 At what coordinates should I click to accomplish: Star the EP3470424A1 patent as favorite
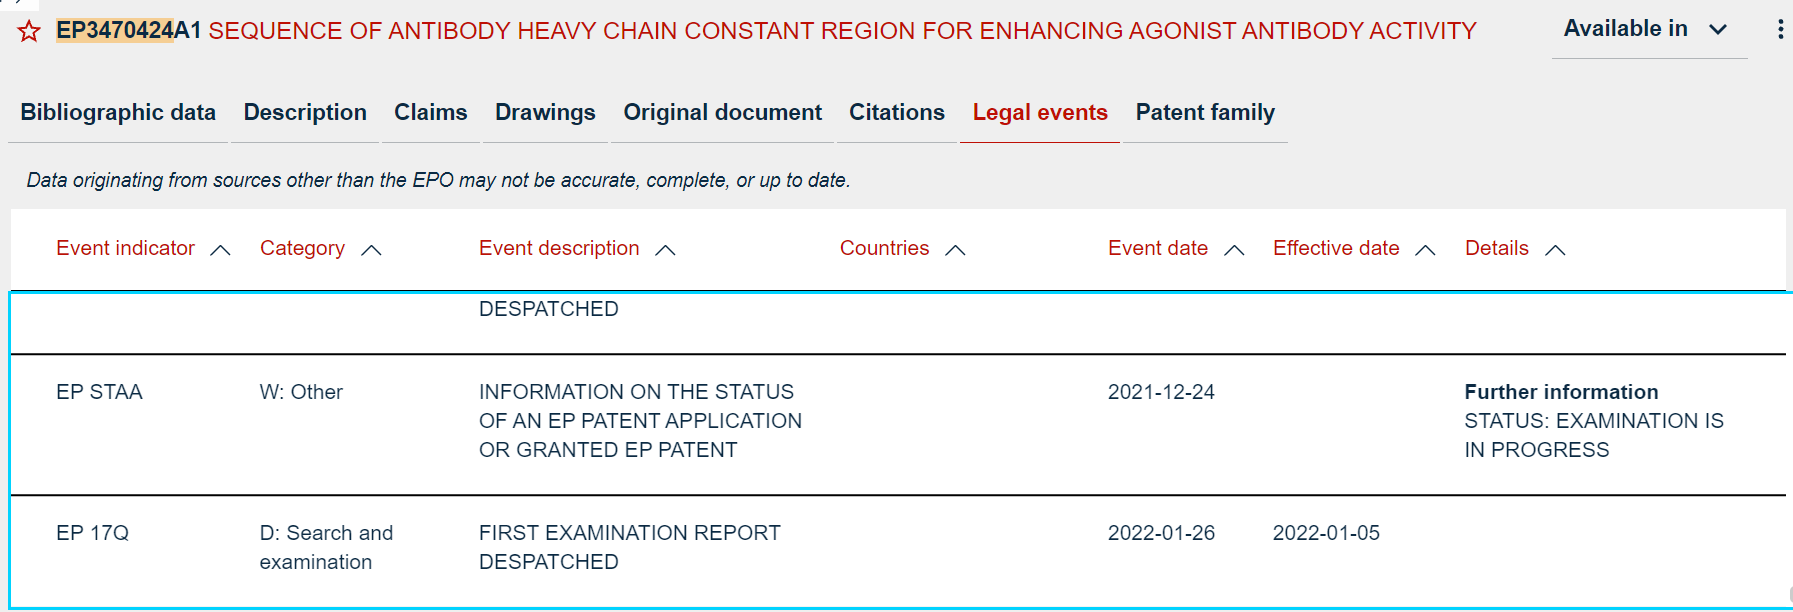point(29,32)
